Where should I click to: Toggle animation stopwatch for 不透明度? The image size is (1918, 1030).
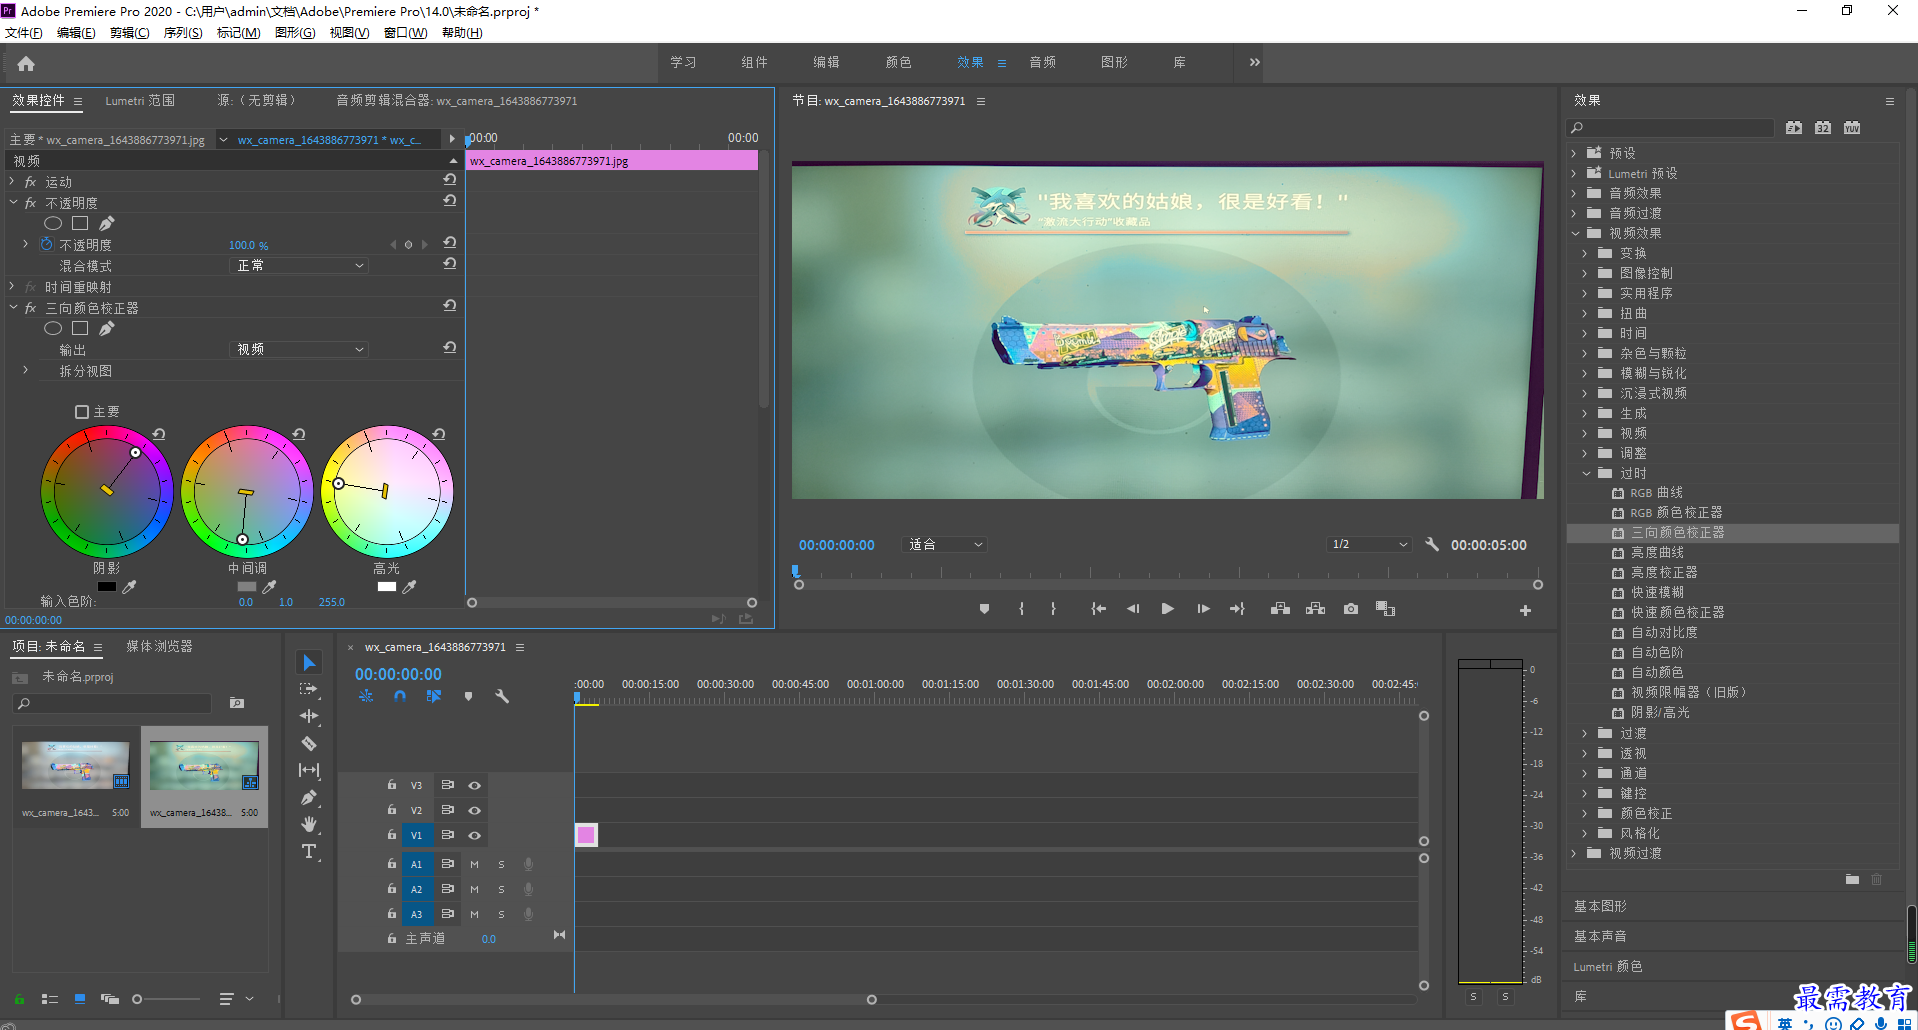tap(46, 244)
